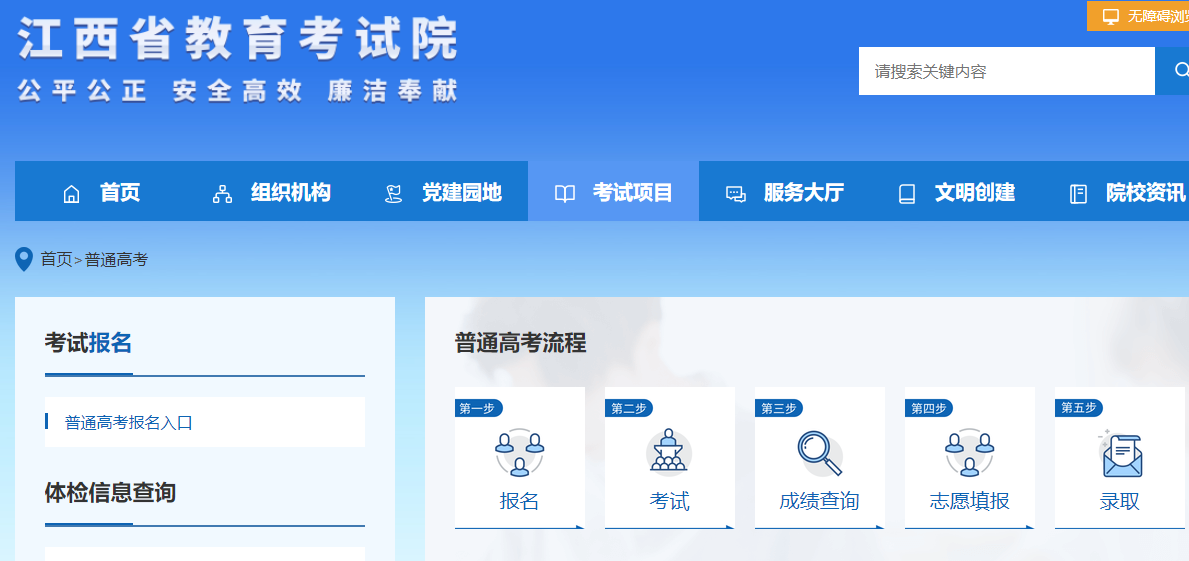The height and width of the screenshot is (561, 1189).
Task: Click the org-chart icon beside 组织机构
Action: pyautogui.click(x=222, y=194)
